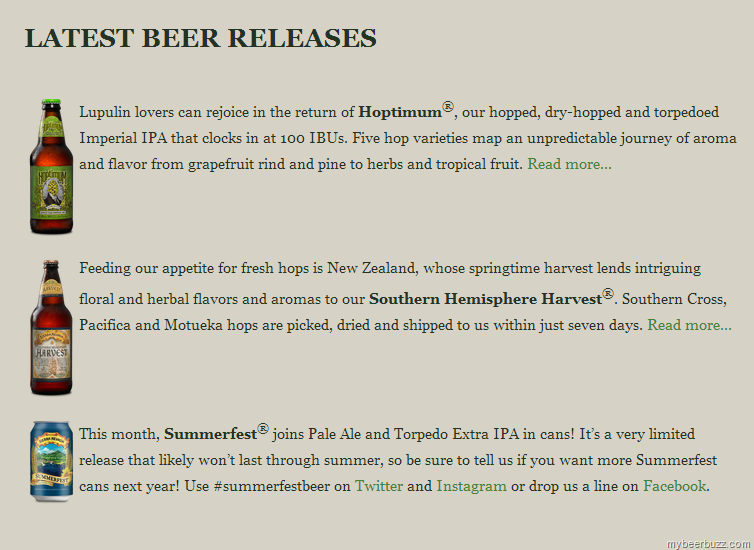Screen dimensions: 754x550
Task: Click the bold Southern Hemisphere Harvest name
Action: (485, 299)
